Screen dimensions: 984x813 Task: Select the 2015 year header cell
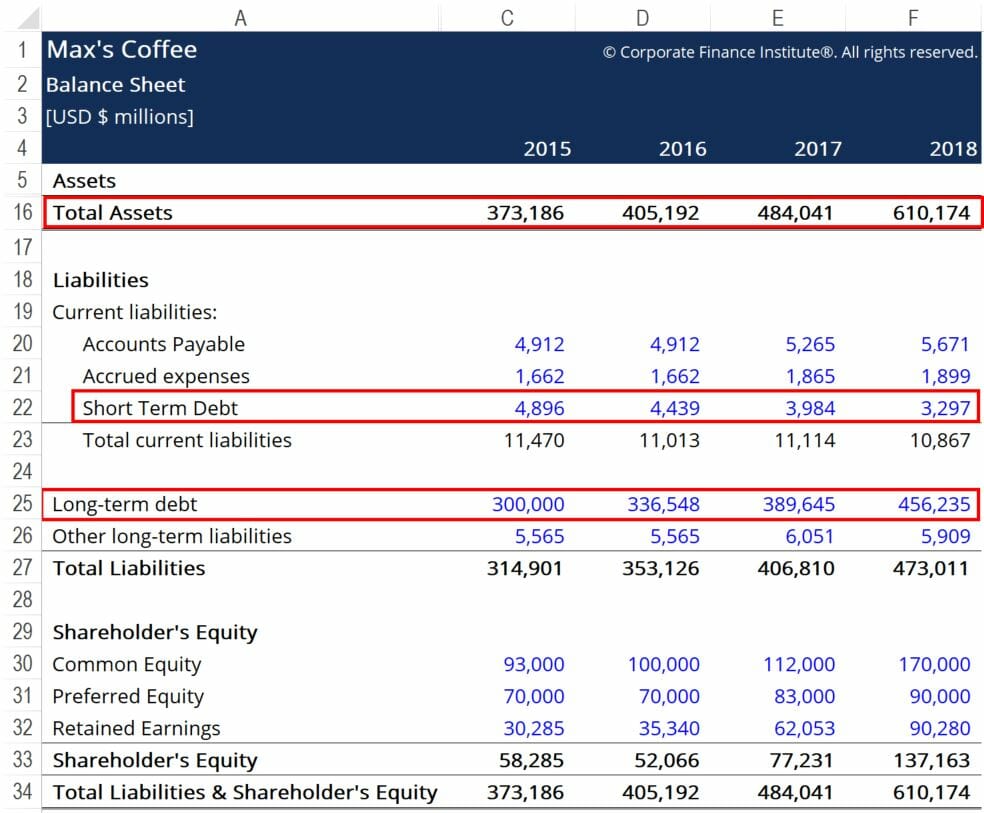(547, 148)
